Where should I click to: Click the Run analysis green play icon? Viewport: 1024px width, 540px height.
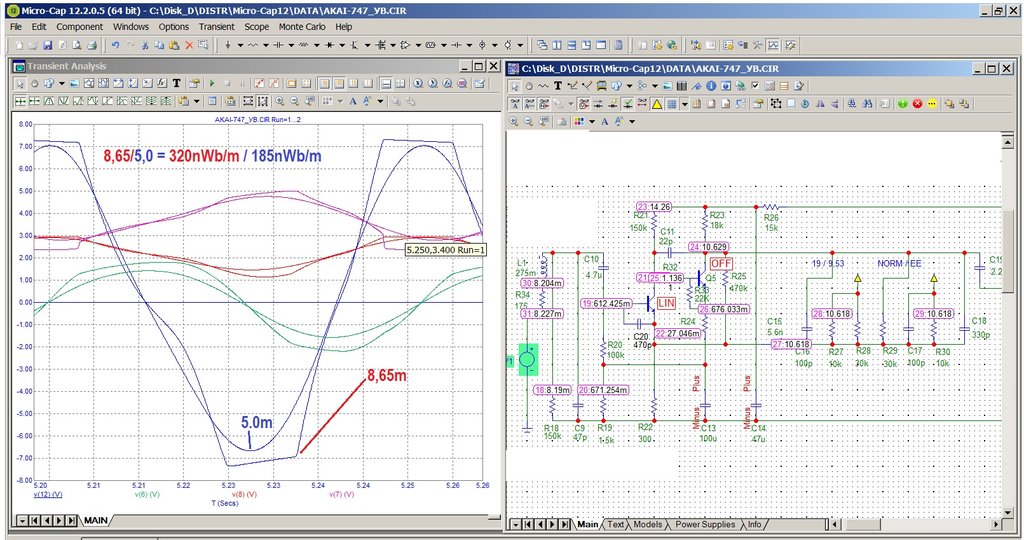212,84
